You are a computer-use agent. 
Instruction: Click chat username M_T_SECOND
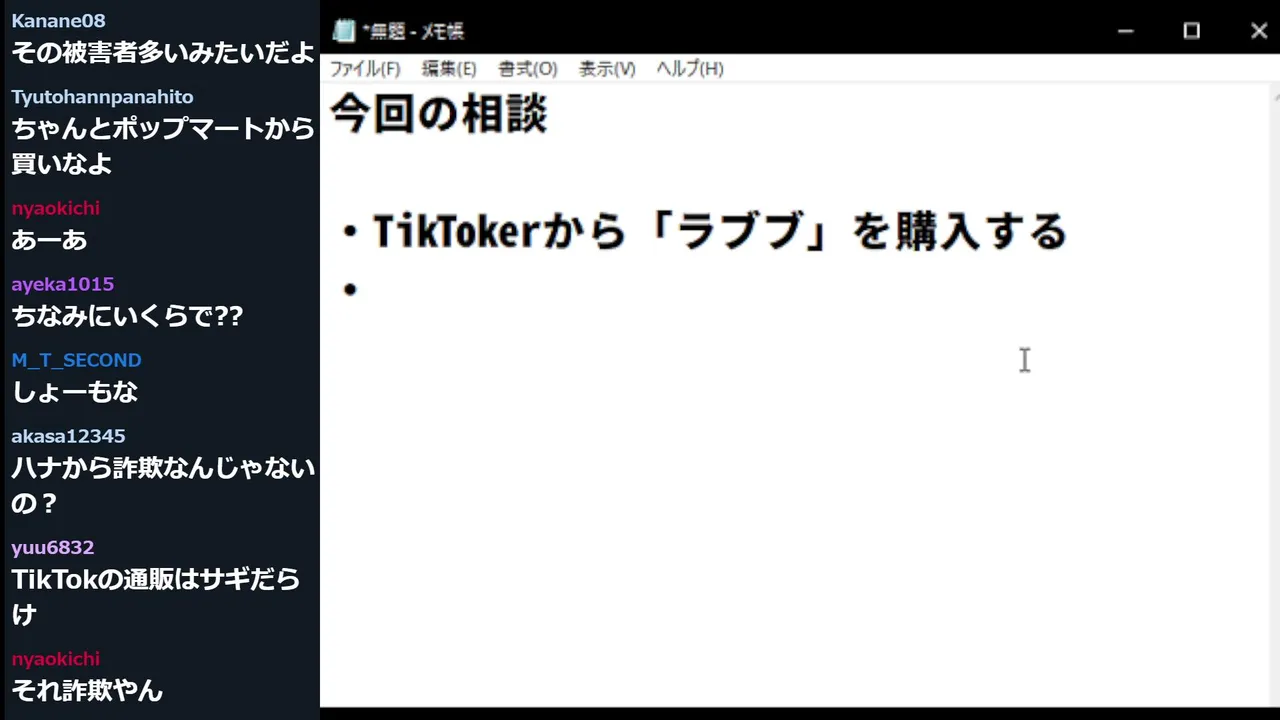tap(76, 360)
